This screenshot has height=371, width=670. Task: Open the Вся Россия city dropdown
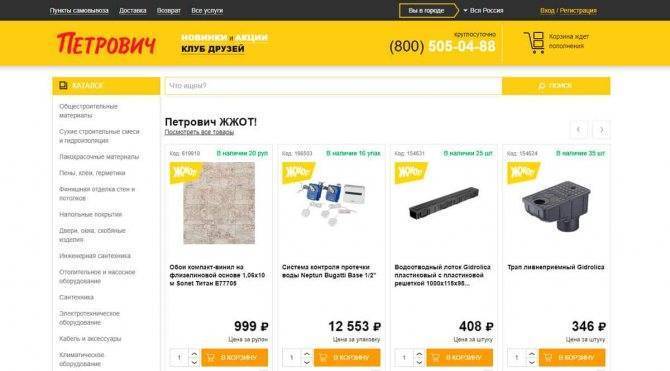coord(483,10)
